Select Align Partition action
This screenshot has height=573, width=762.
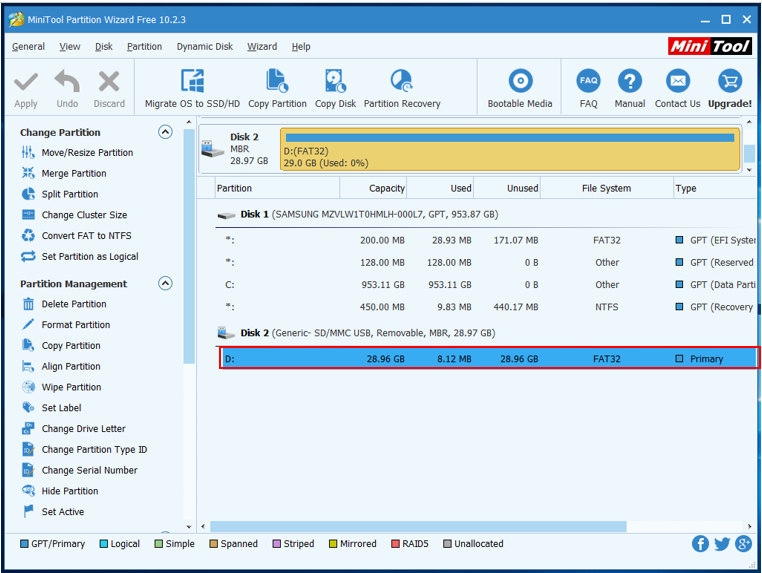[61, 366]
